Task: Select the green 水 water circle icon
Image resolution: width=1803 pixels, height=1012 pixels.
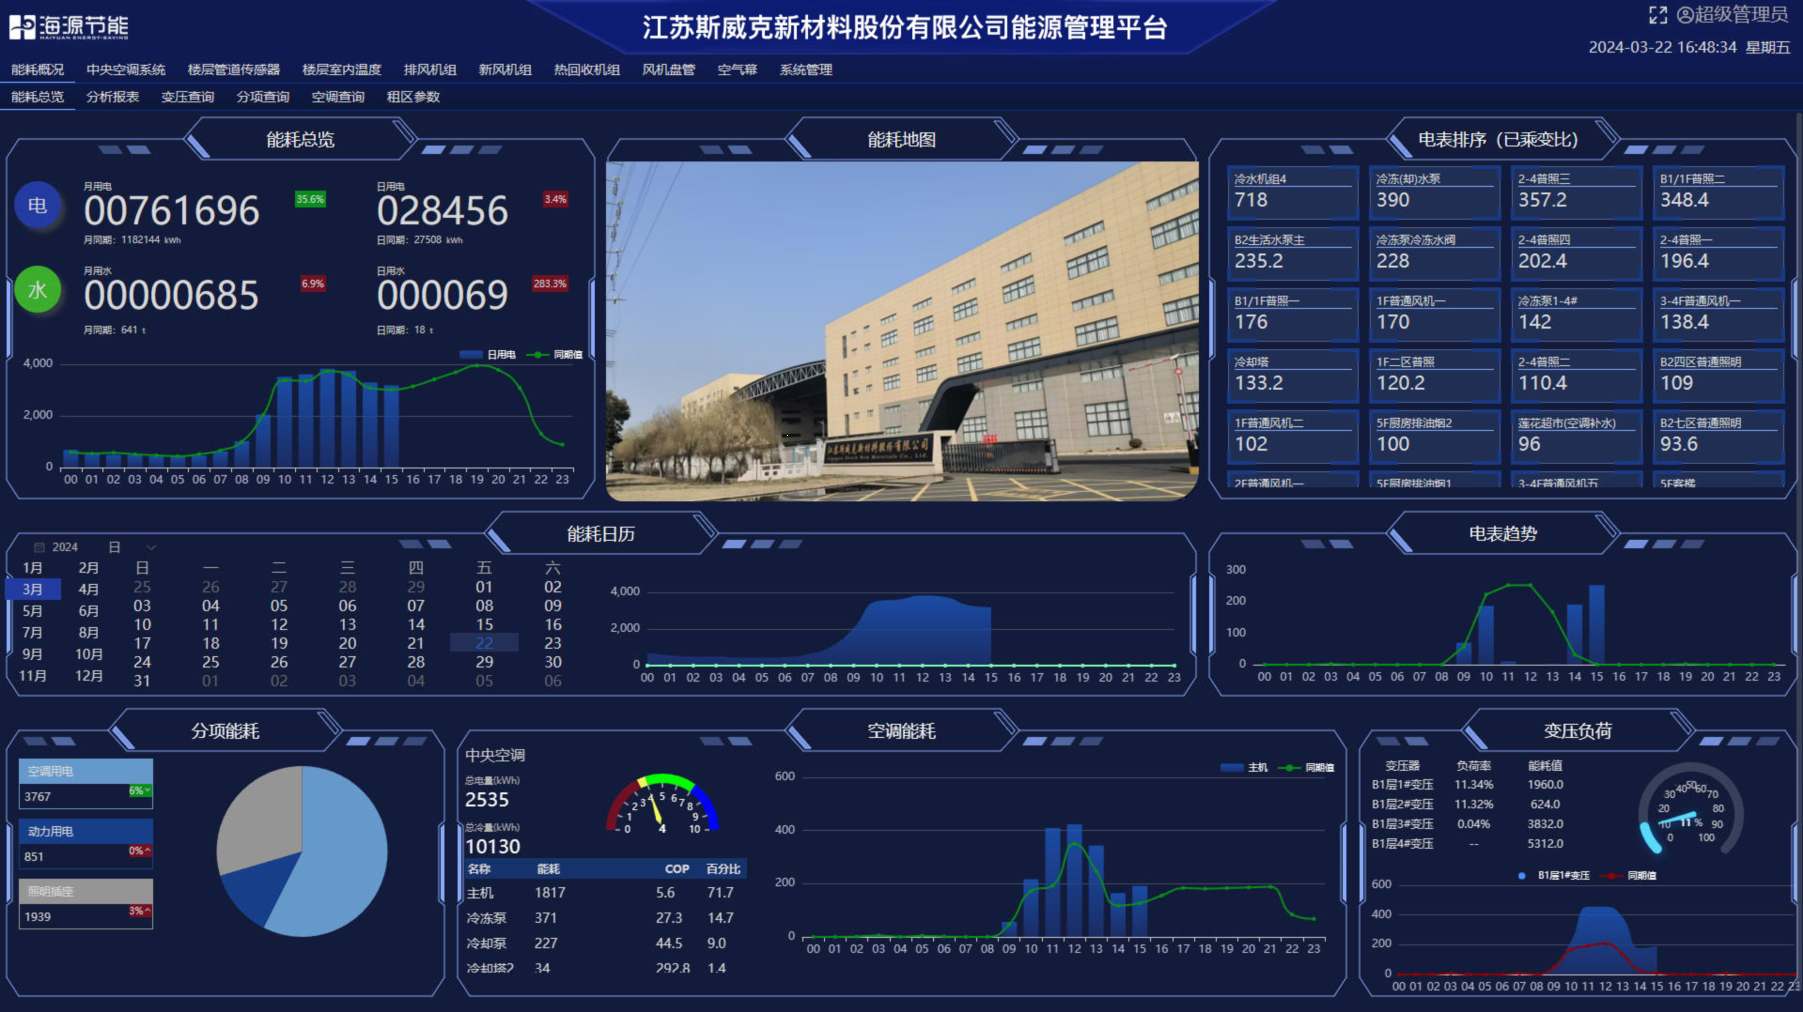Action: 38,290
